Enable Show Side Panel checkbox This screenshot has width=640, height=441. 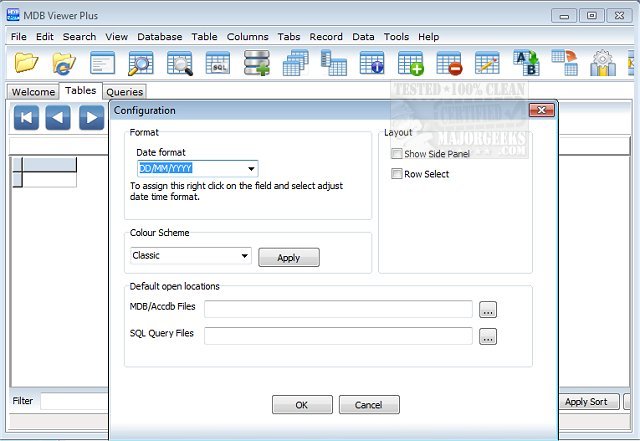396,154
